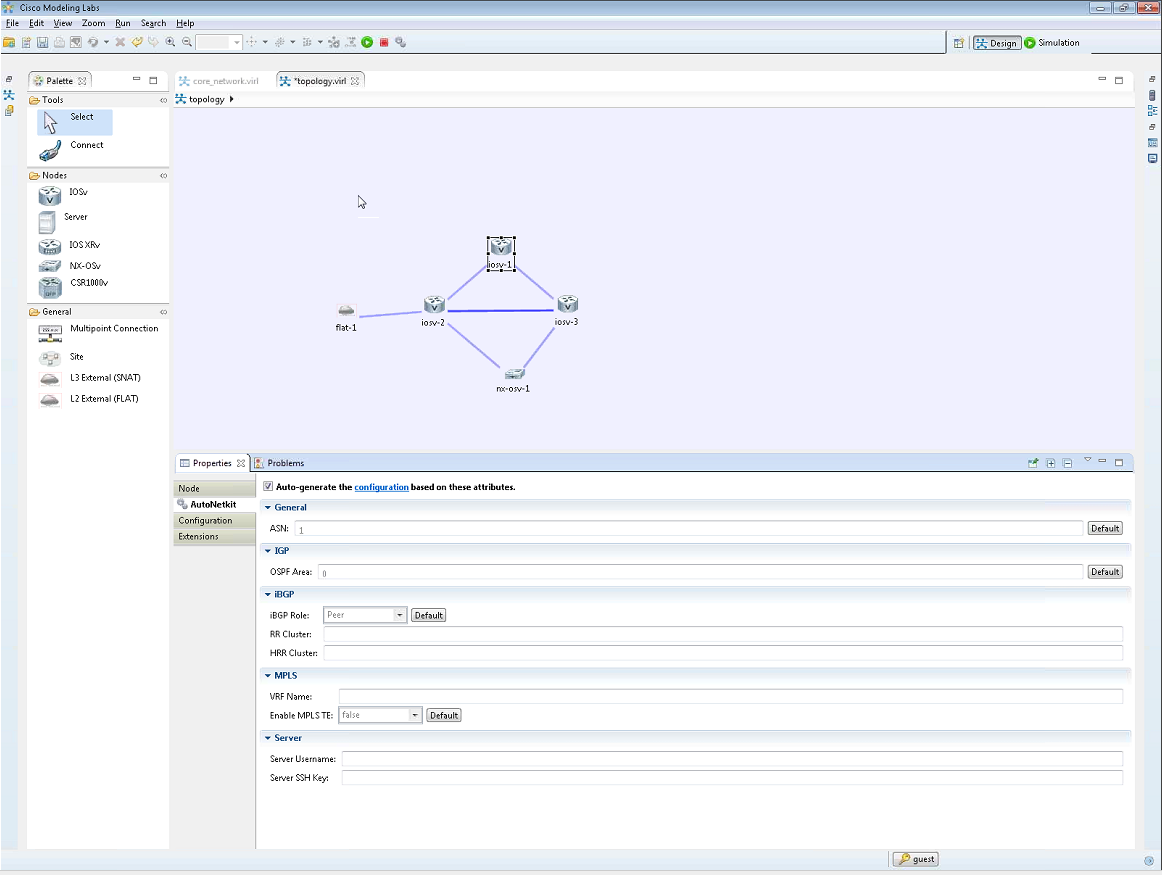Reset ASN with its Default button

[1104, 528]
